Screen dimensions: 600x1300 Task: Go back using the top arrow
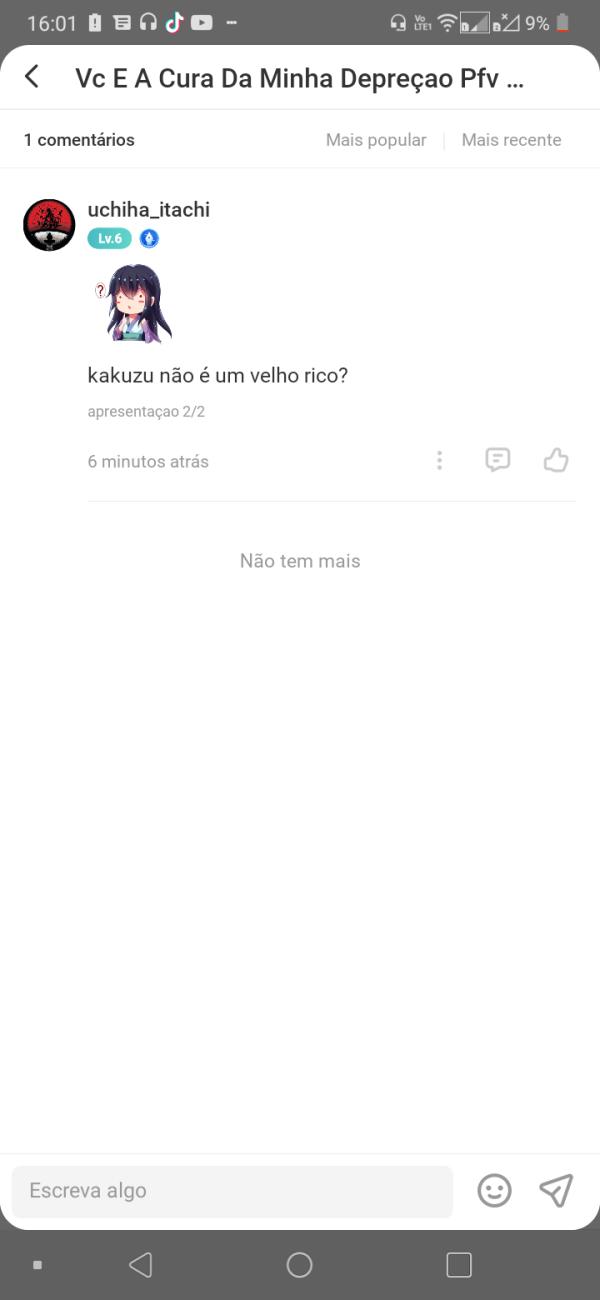click(32, 77)
